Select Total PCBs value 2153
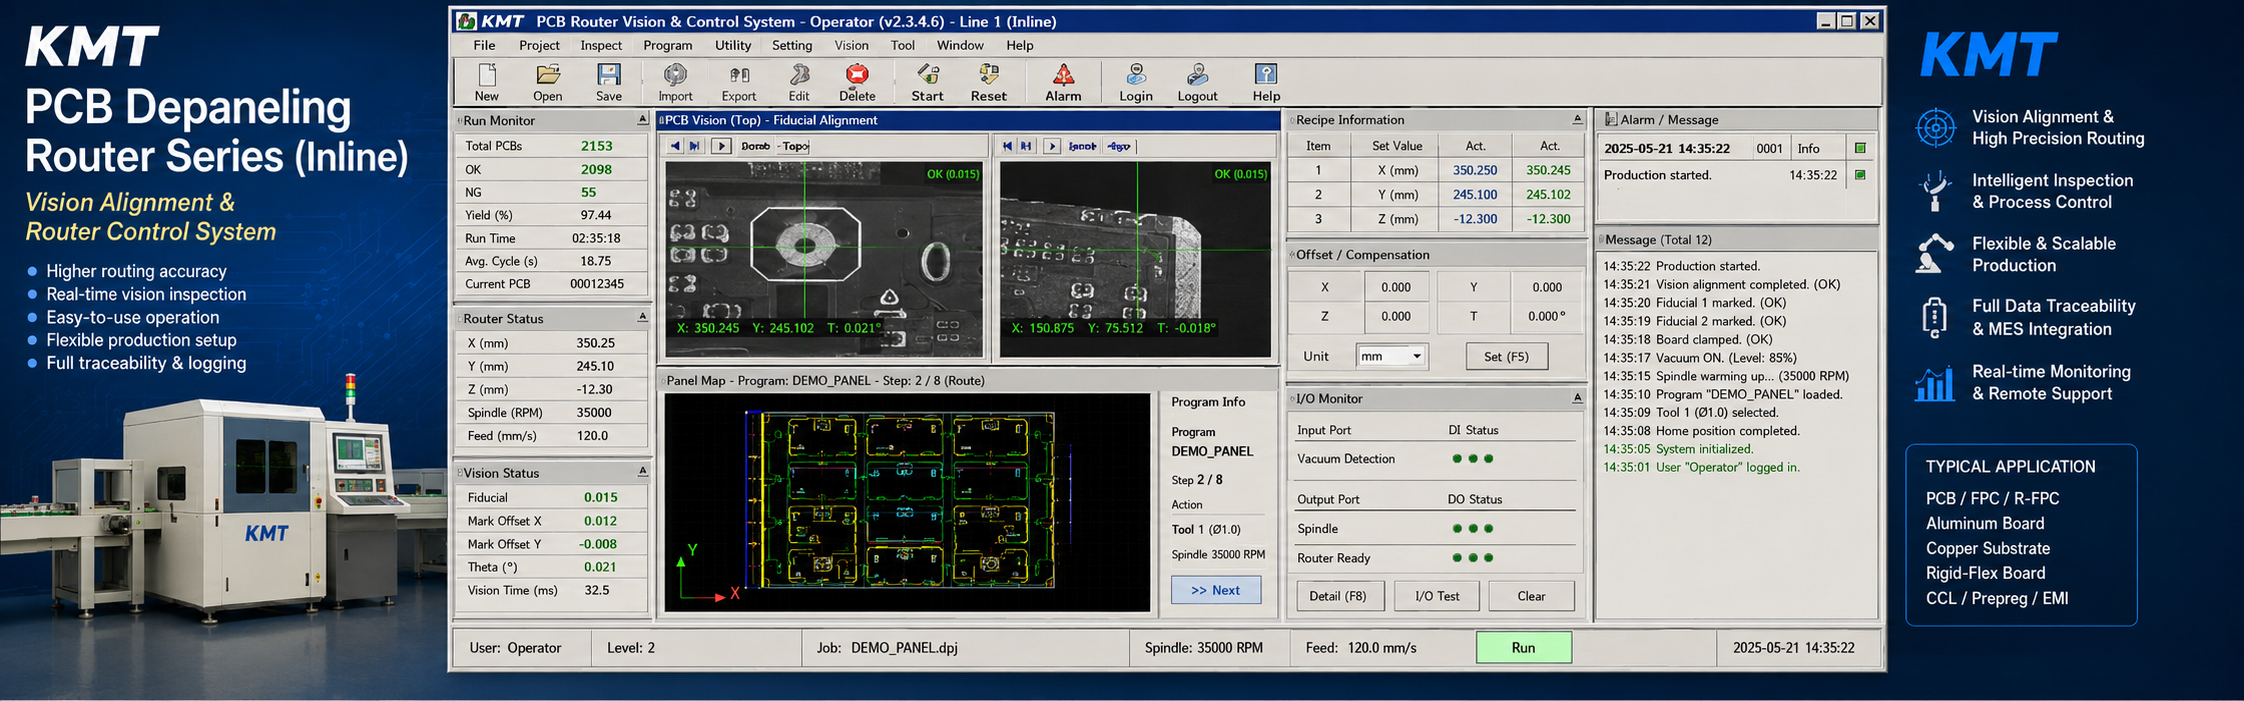Image resolution: width=2244 pixels, height=701 pixels. (596, 146)
